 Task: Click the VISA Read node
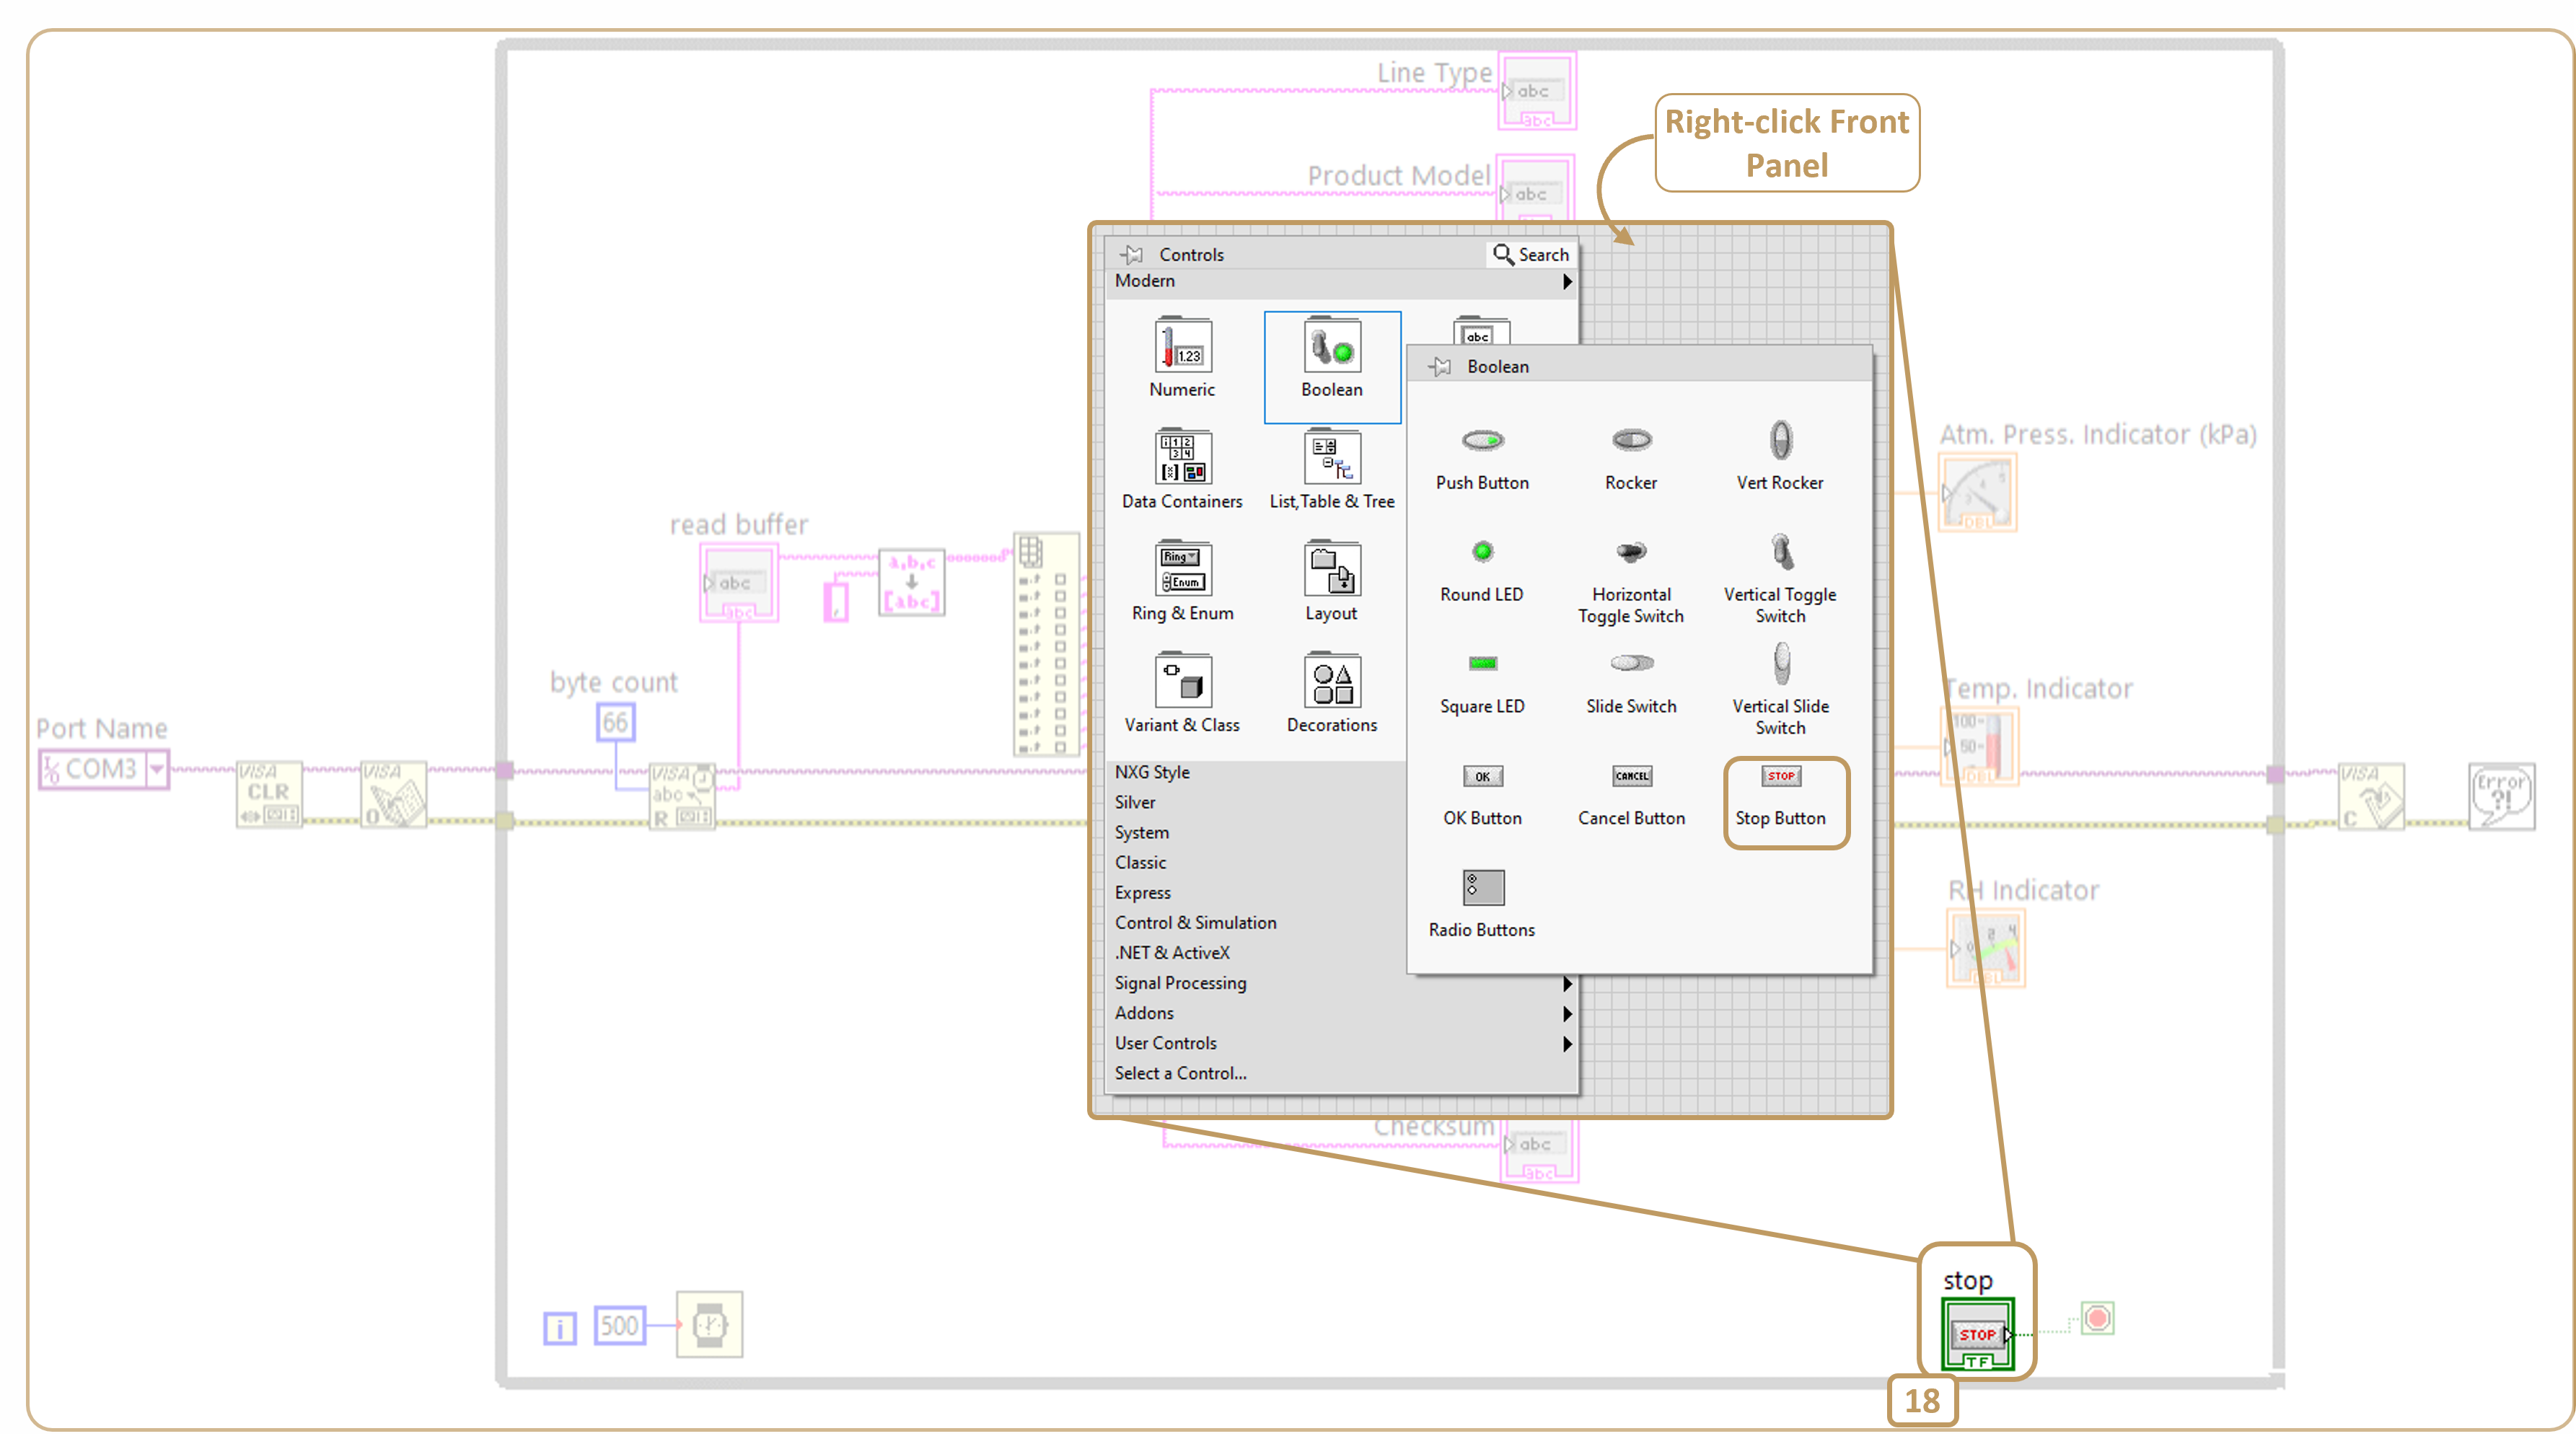pyautogui.click(x=682, y=796)
